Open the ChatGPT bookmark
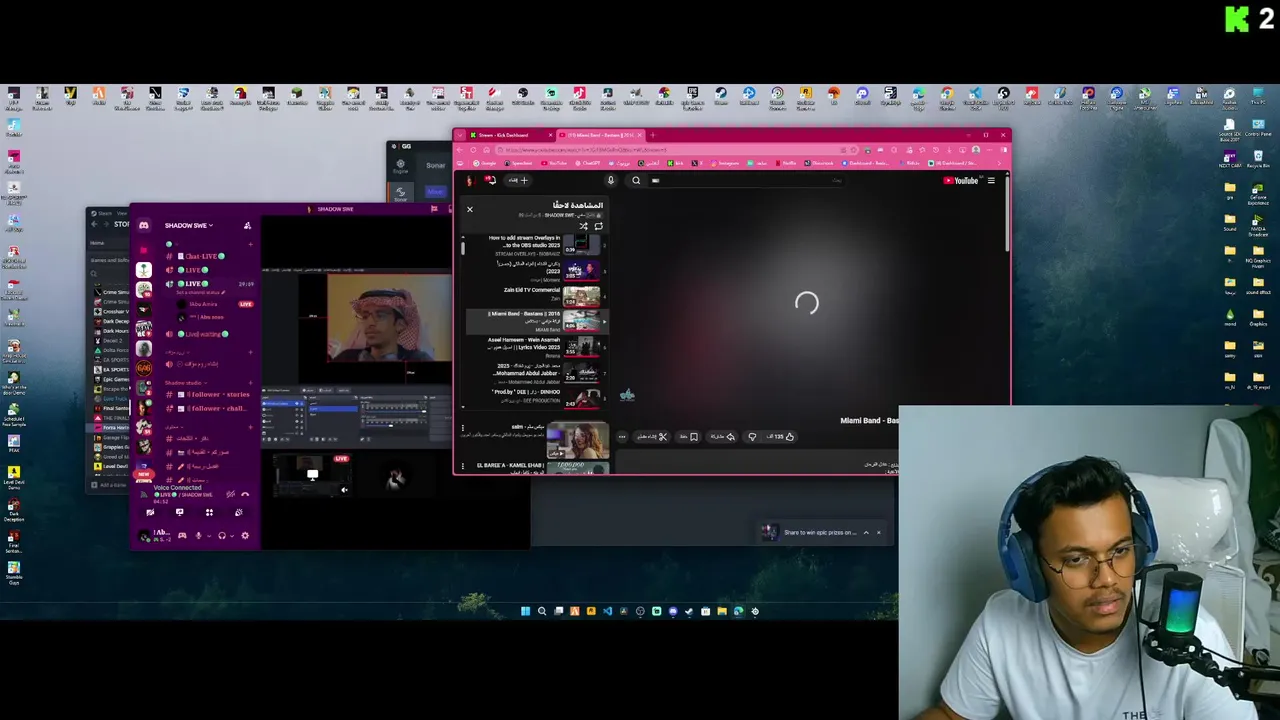The height and width of the screenshot is (720, 1280). [x=588, y=163]
